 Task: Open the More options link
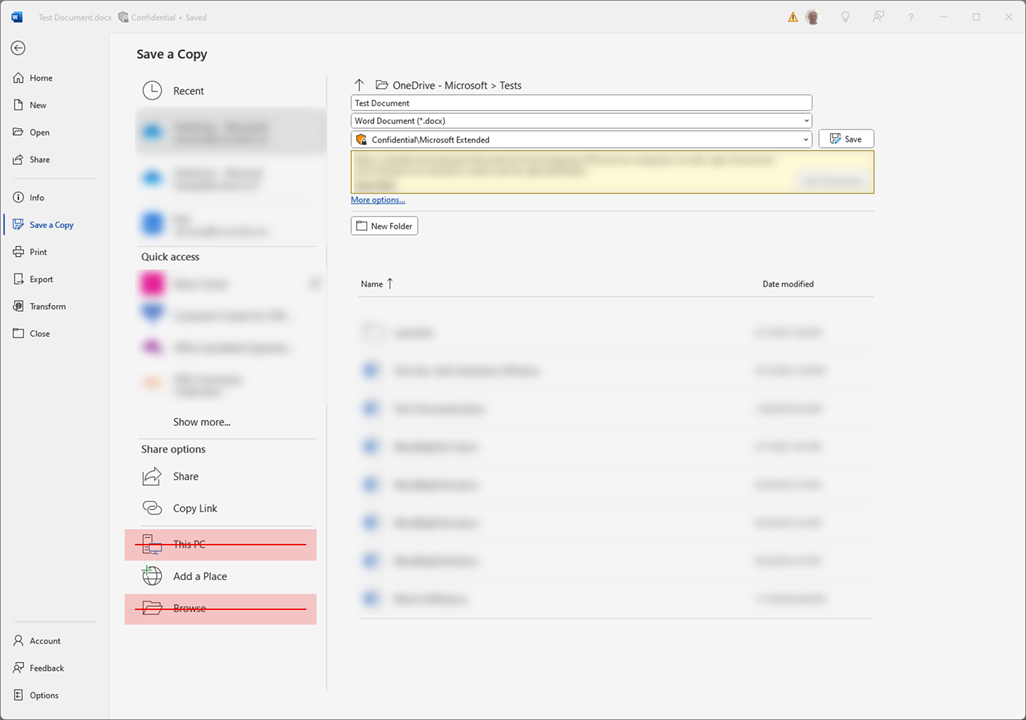click(377, 199)
